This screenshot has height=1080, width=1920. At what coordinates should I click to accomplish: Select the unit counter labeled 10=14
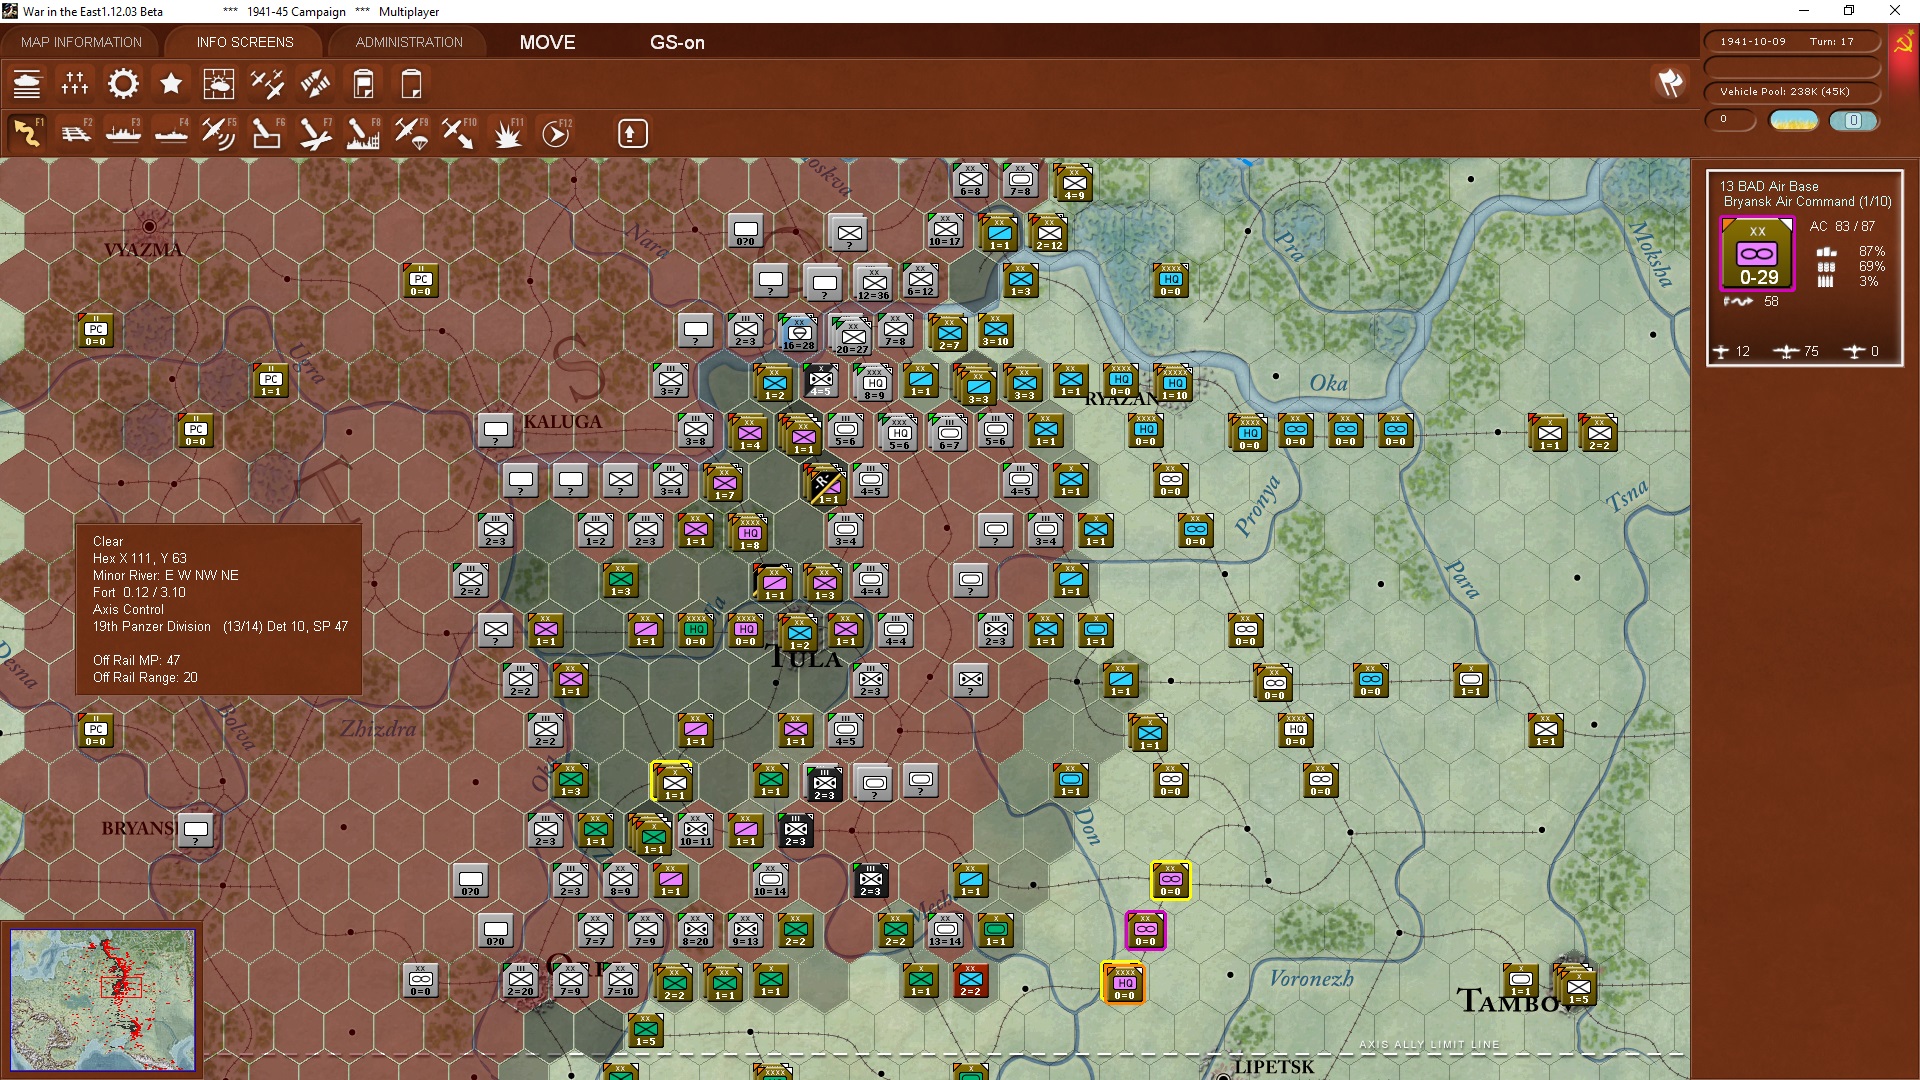[x=770, y=880]
